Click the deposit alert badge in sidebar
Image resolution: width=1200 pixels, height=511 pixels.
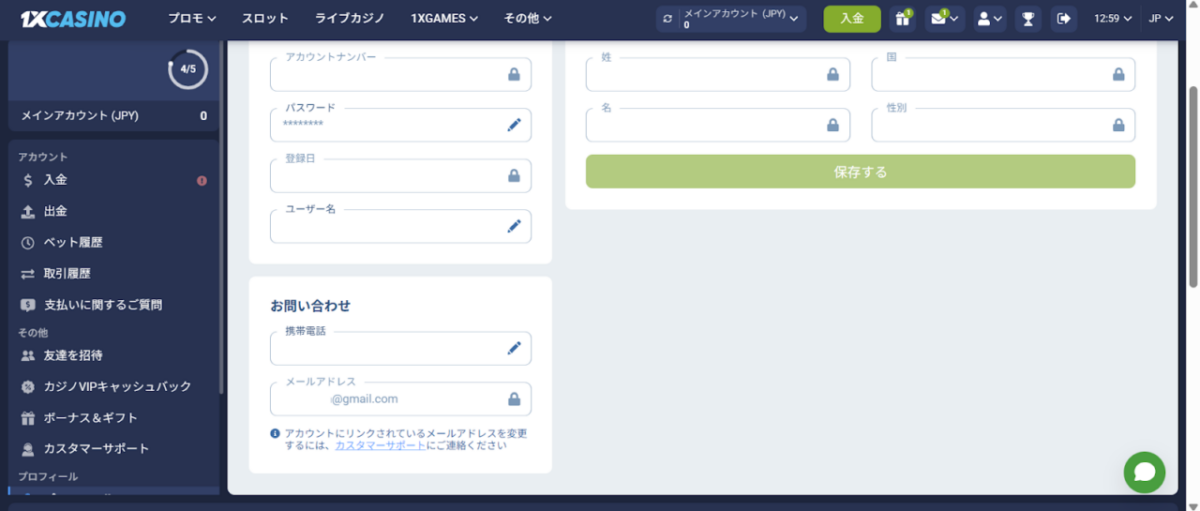(202, 181)
